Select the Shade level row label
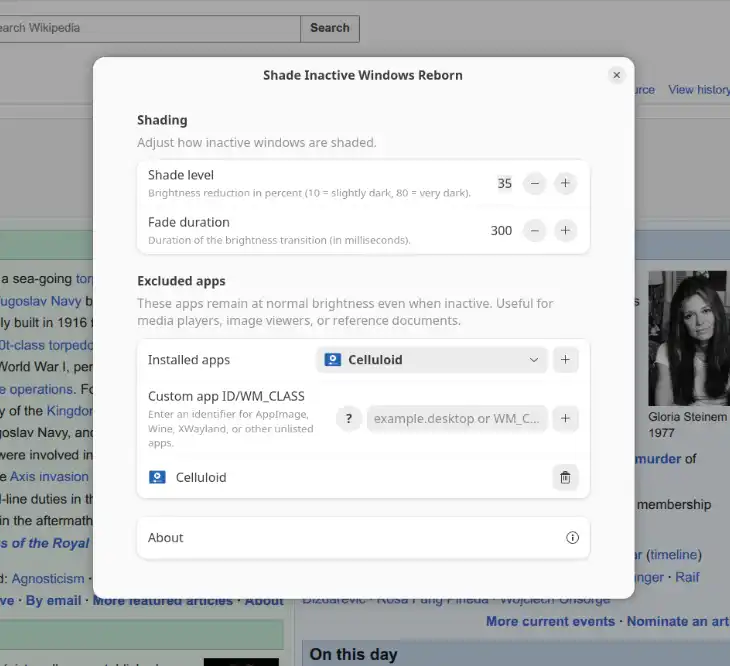This screenshot has width=730, height=666. [181, 175]
